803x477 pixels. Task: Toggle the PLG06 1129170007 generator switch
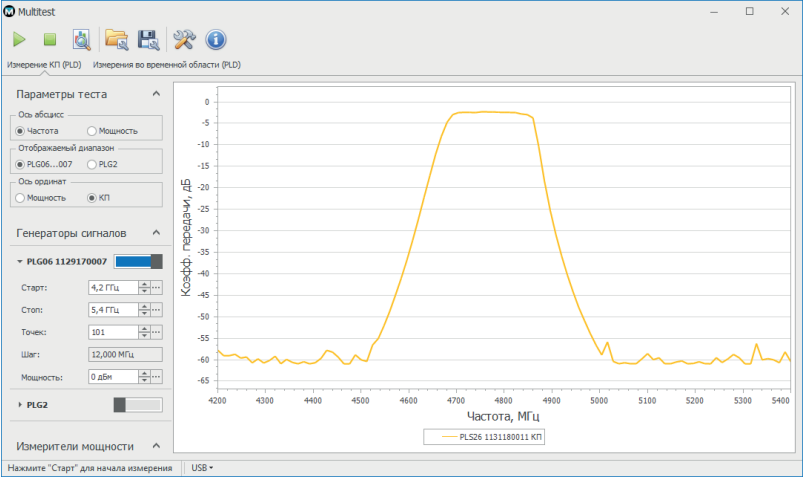[138, 262]
